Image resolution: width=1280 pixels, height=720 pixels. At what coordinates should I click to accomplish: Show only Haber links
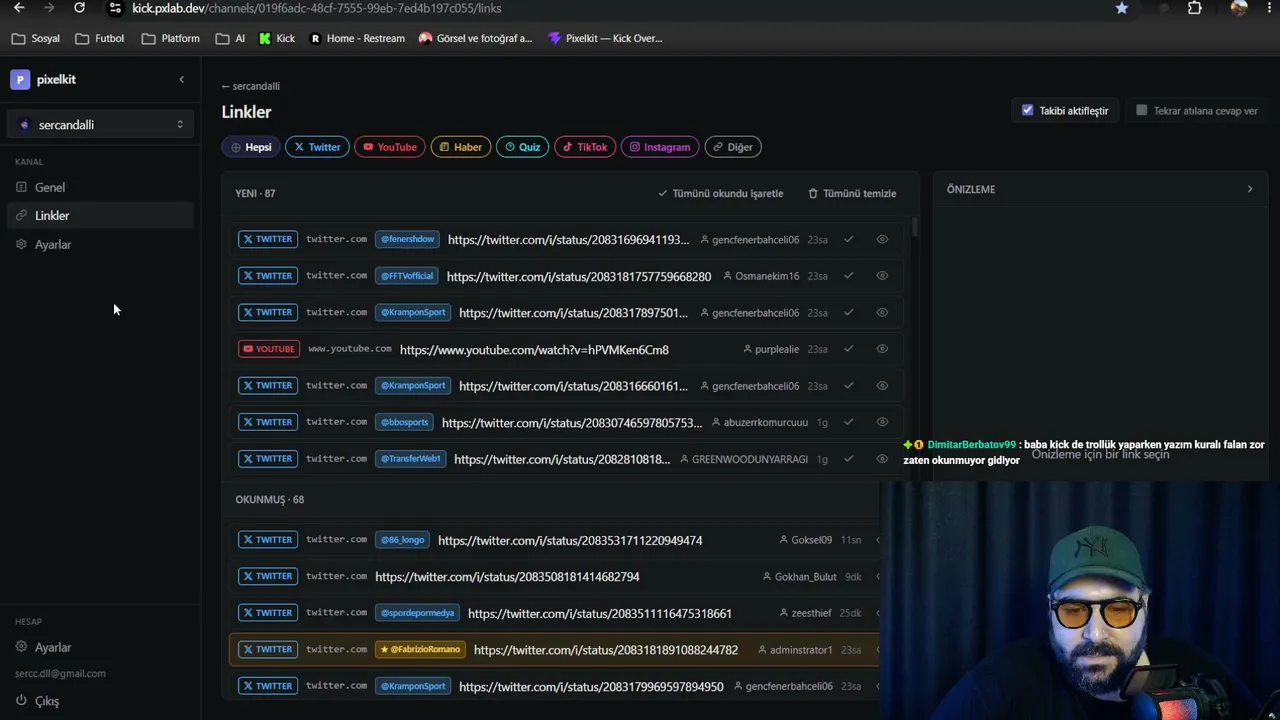(x=461, y=147)
